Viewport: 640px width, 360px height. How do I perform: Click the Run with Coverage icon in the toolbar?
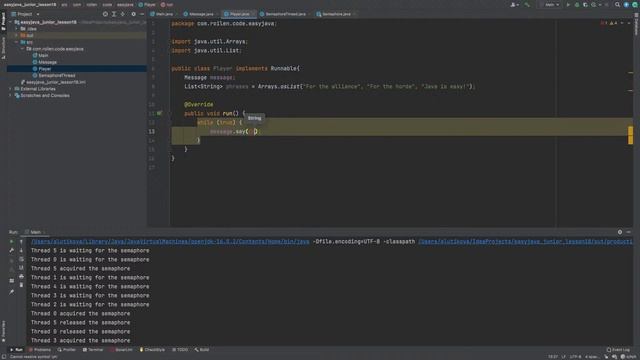pos(585,5)
